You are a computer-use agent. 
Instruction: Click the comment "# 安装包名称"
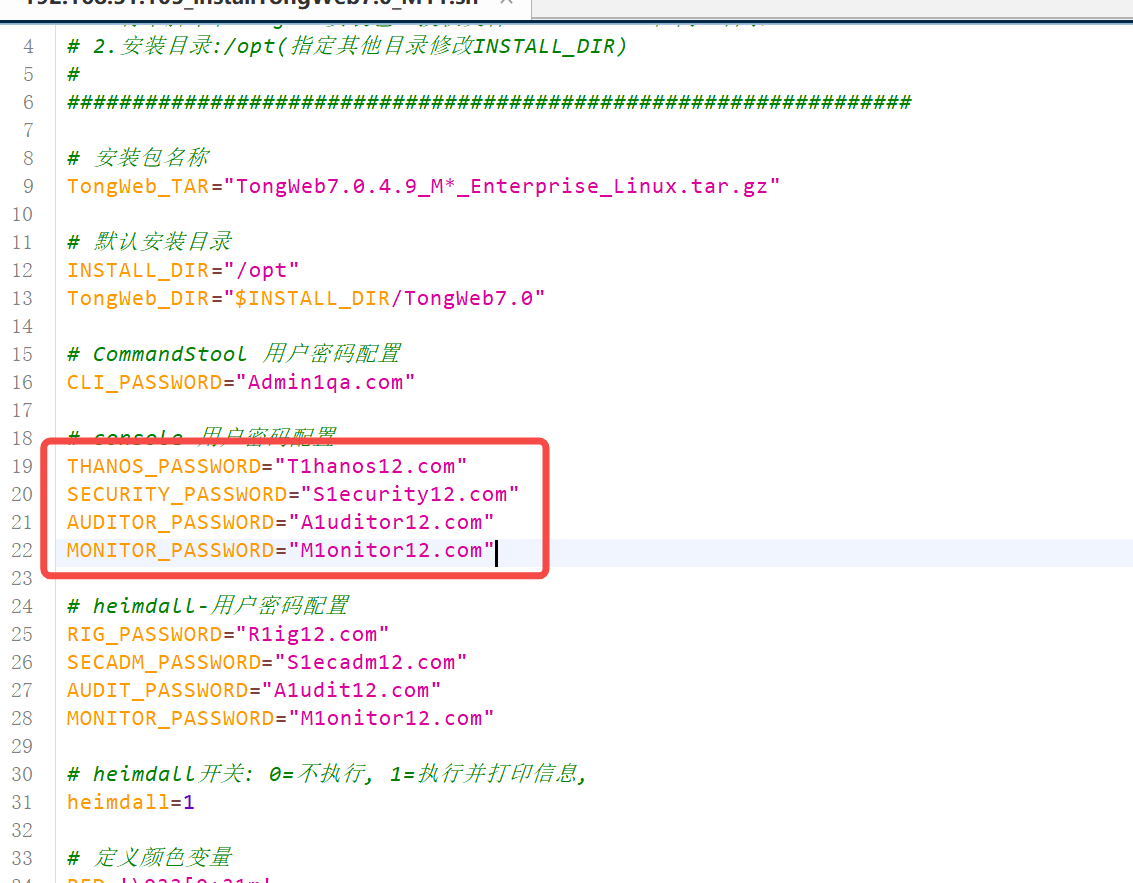click(138, 158)
